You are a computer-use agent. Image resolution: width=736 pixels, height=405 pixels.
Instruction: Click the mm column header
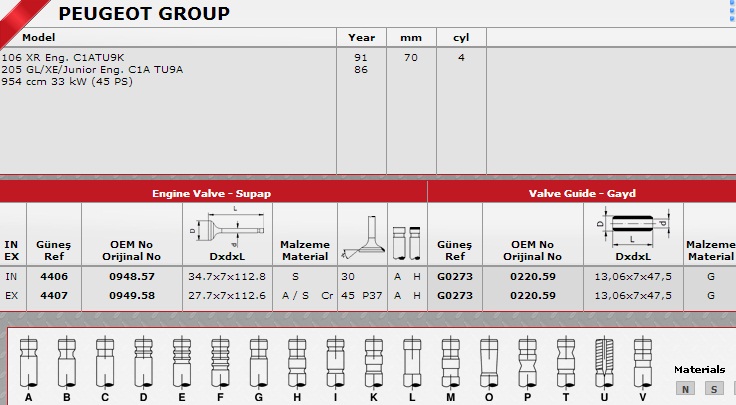pos(411,38)
